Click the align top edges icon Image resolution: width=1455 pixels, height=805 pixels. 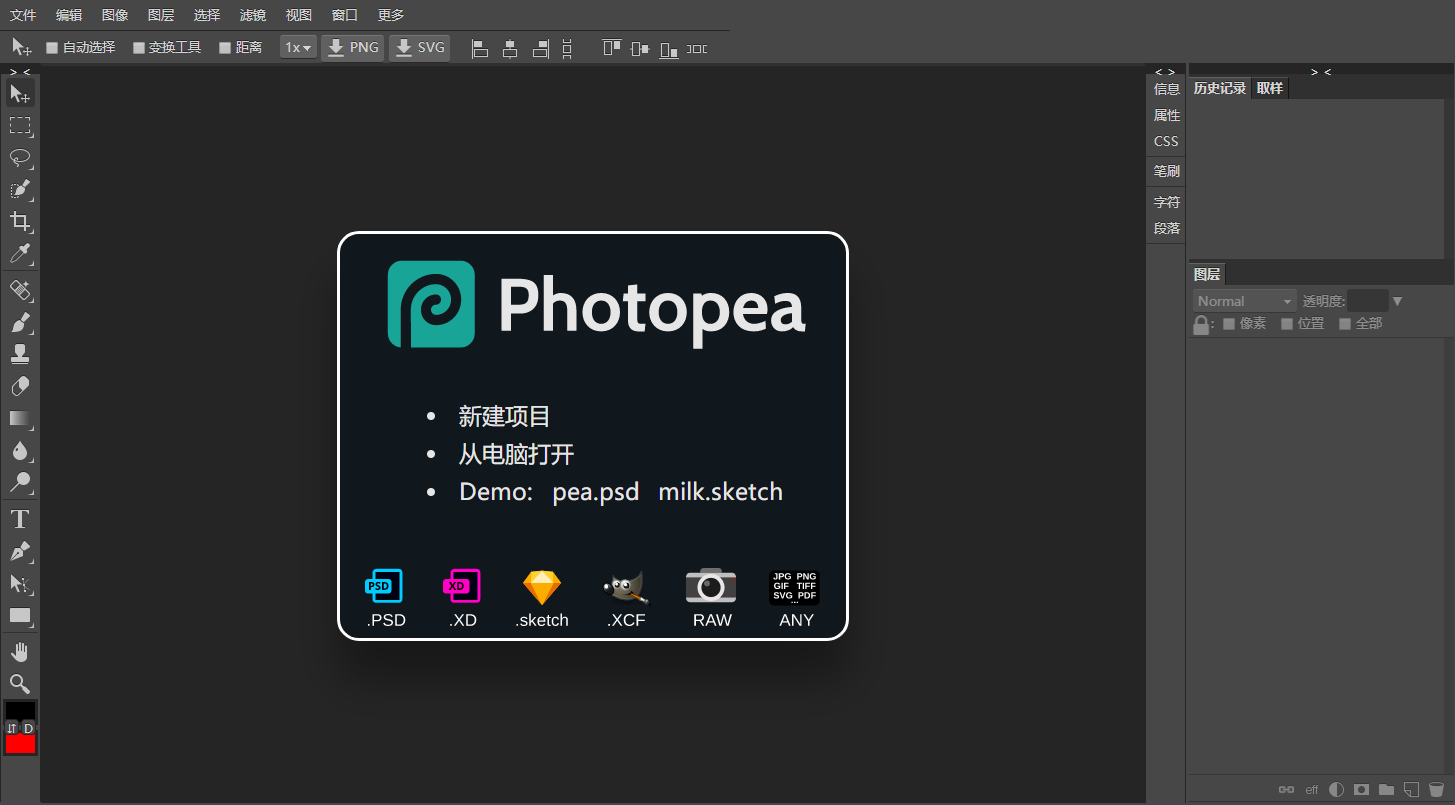[612, 48]
